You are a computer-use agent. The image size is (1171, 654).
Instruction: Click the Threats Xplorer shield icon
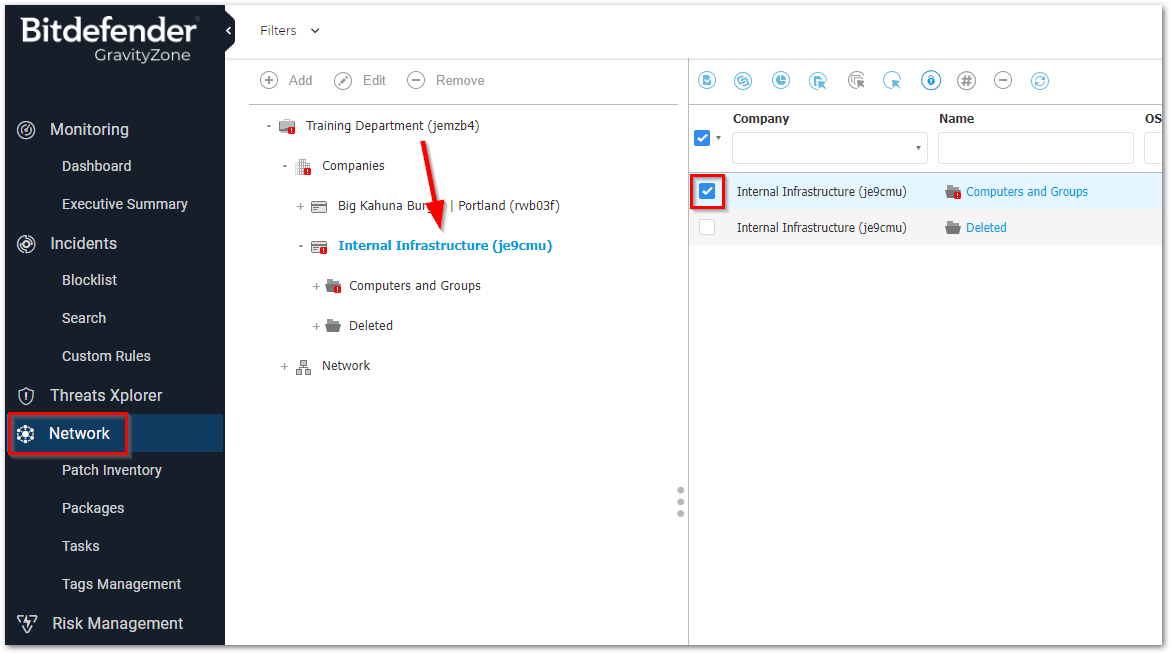click(x=27, y=396)
